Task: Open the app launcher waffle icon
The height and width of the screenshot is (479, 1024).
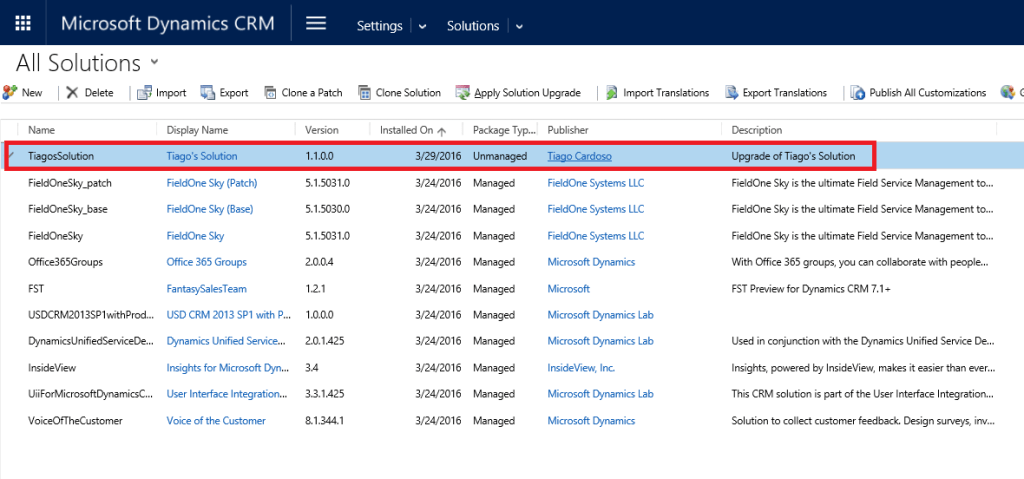Action: tap(23, 23)
